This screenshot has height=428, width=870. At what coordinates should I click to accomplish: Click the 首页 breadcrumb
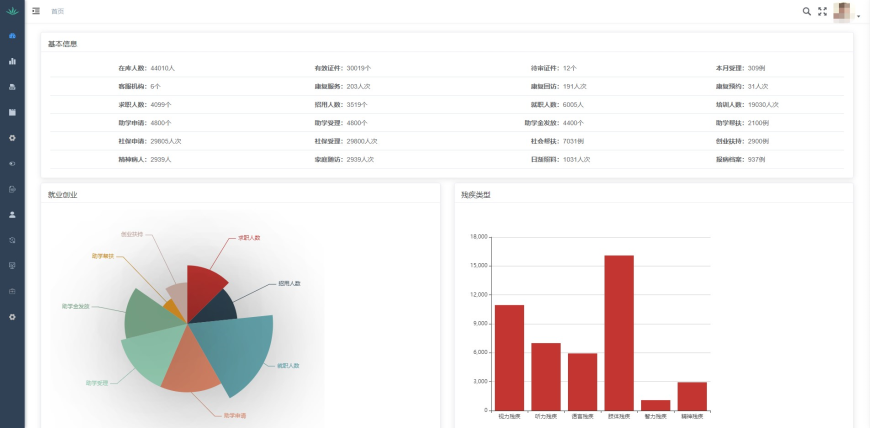pyautogui.click(x=58, y=11)
